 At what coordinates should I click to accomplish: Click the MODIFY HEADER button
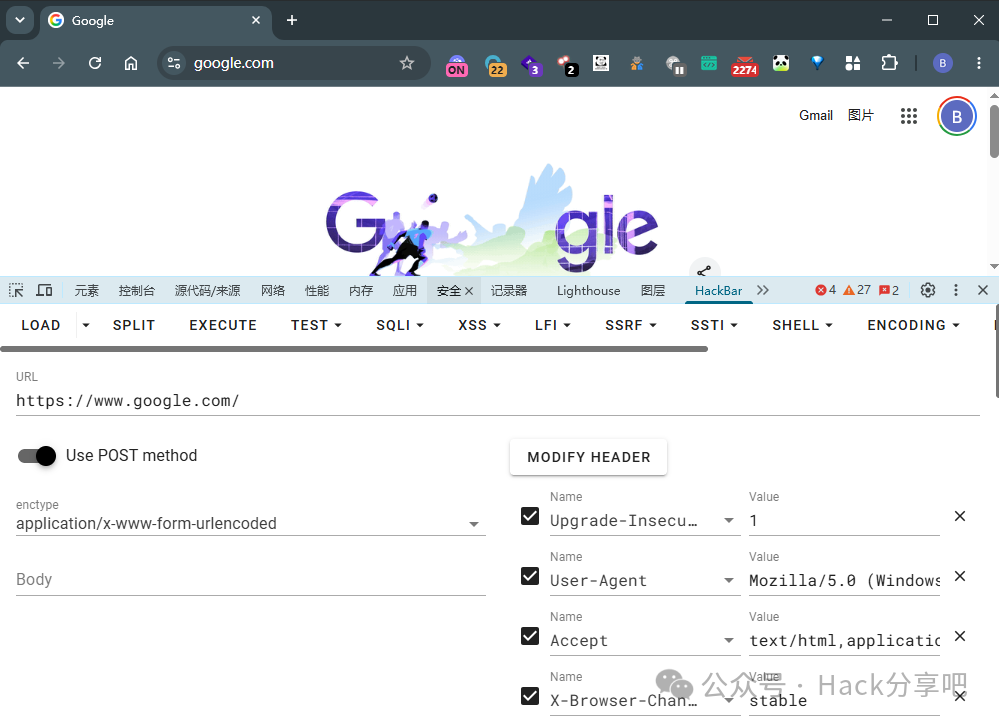pos(589,457)
